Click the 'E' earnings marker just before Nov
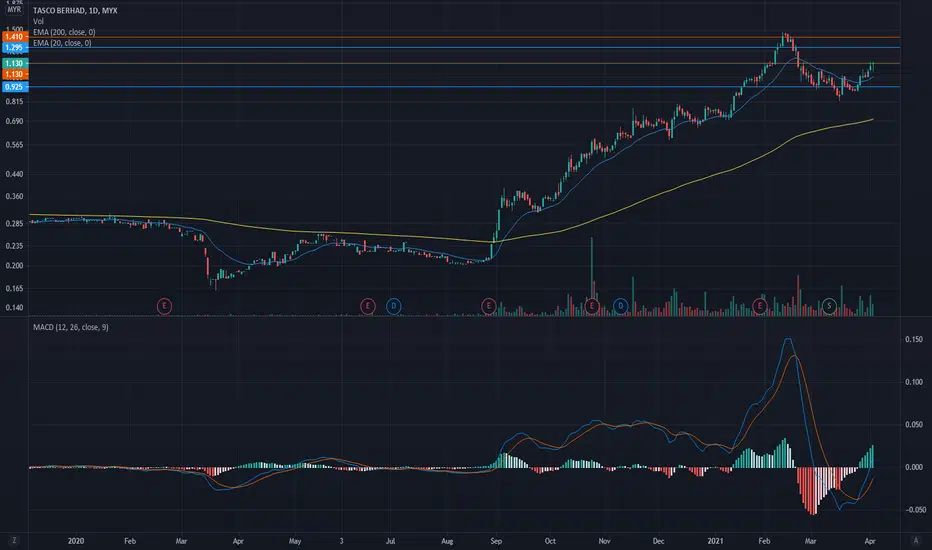This screenshot has width=932, height=550. (592, 307)
